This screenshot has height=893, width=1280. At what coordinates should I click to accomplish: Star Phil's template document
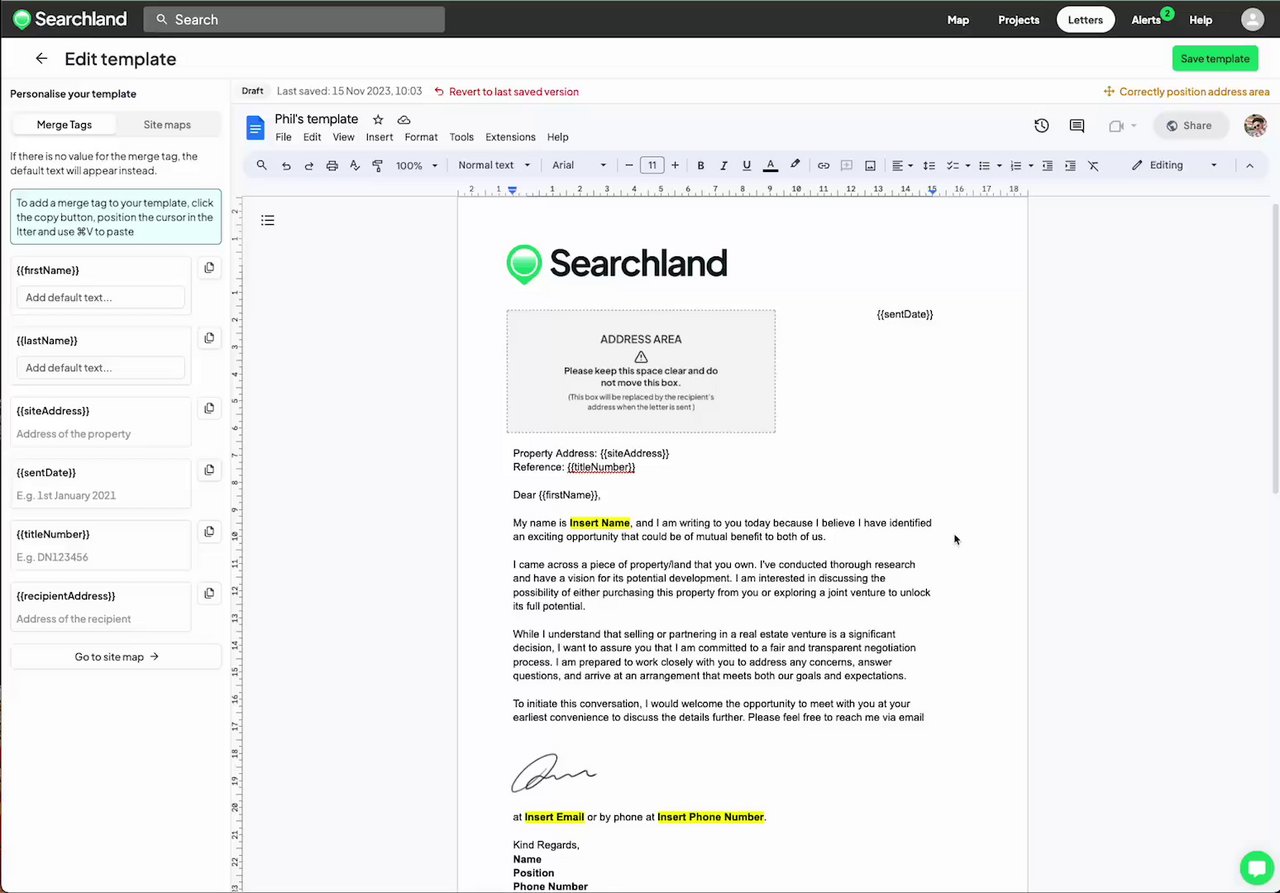(378, 120)
